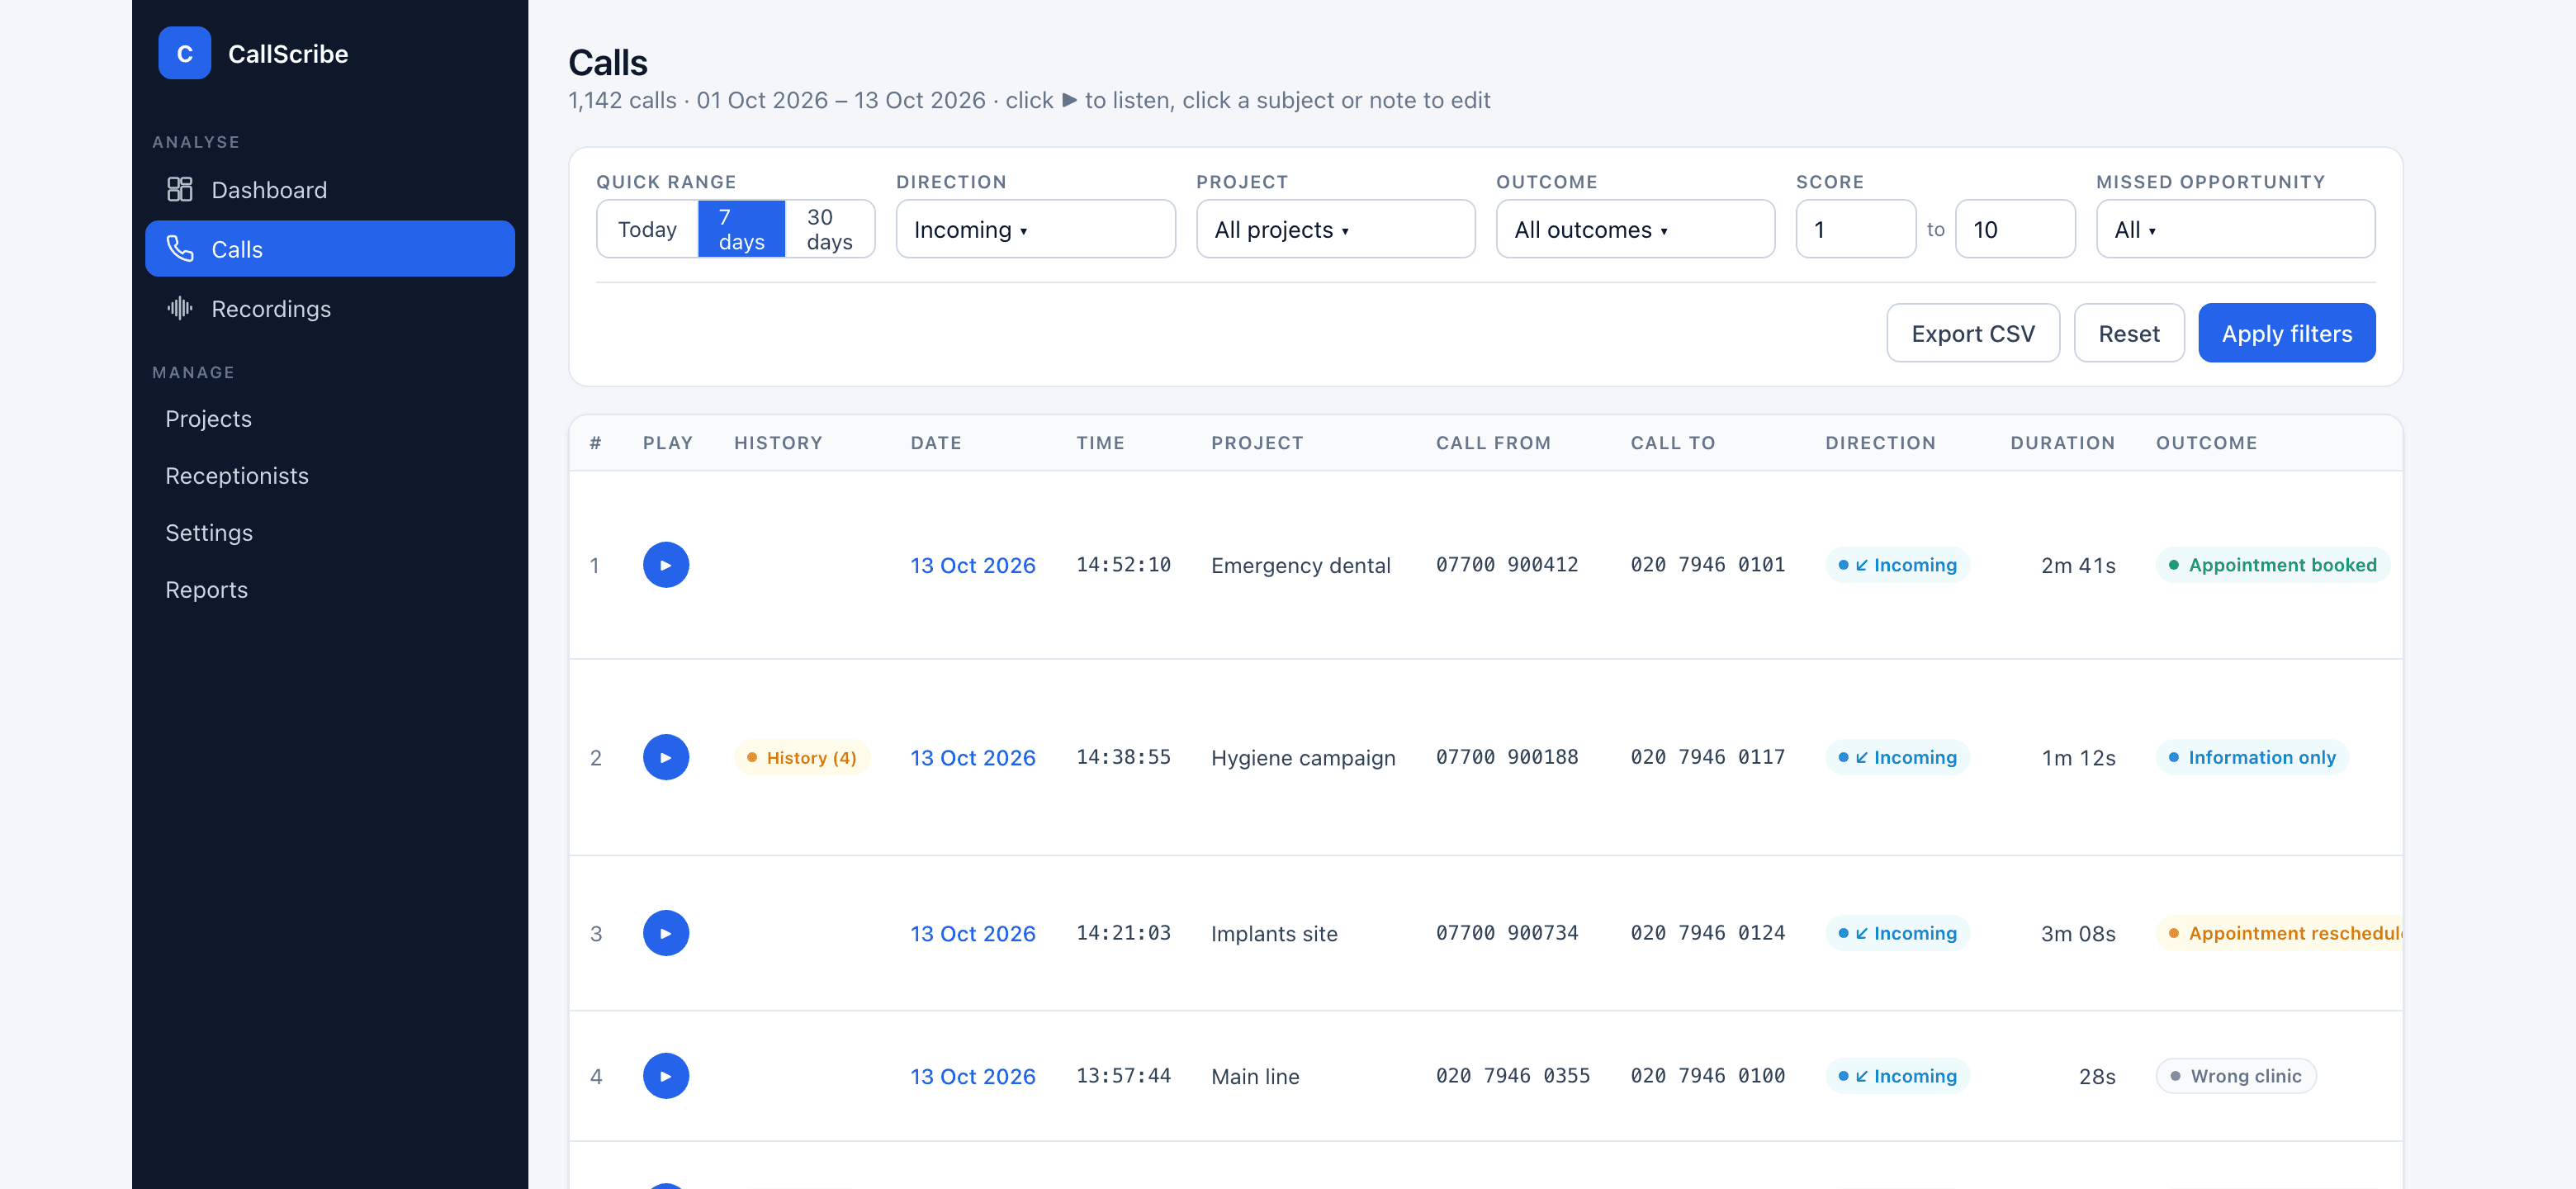Play the Main line call recording
This screenshot has width=2576, height=1189.
point(665,1076)
